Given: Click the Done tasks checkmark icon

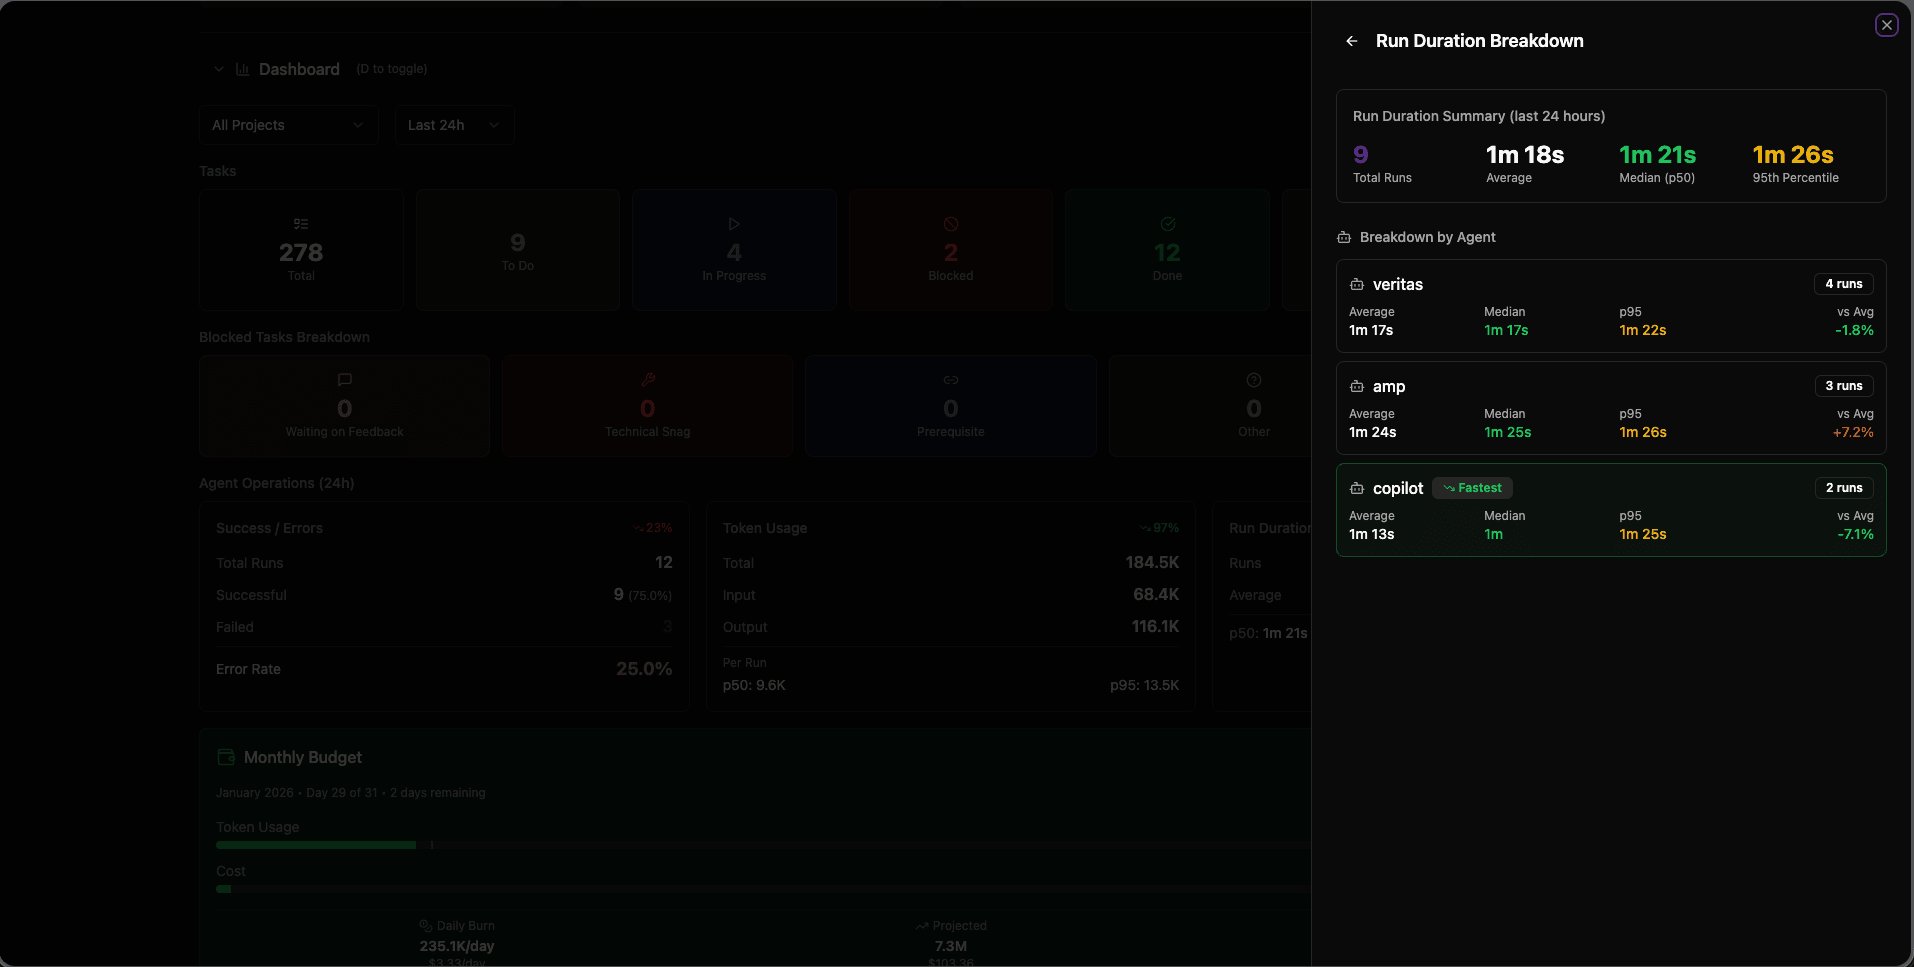Looking at the screenshot, I should click(x=1167, y=224).
